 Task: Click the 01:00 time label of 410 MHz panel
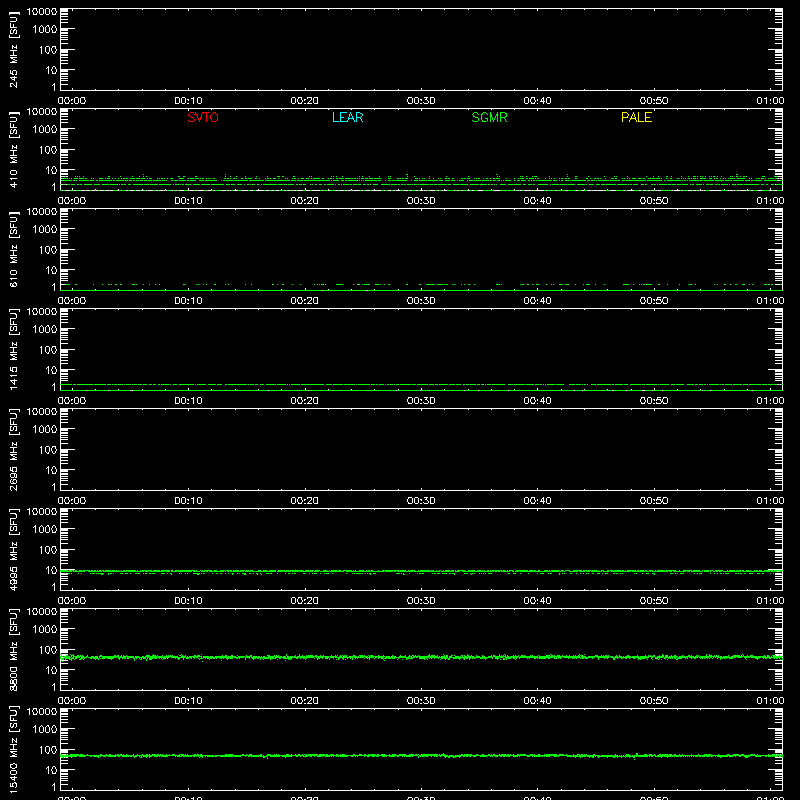tap(770, 201)
